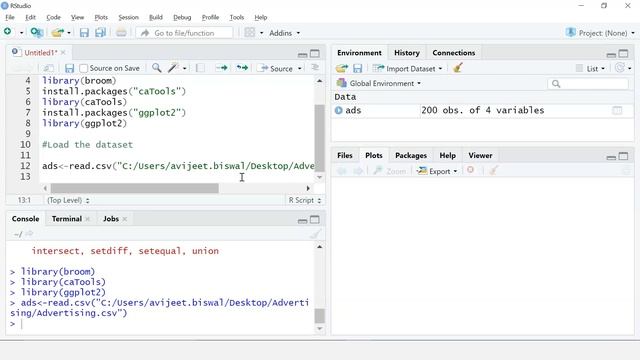View ads data as table grid
The image size is (640, 360).
pos(617,110)
